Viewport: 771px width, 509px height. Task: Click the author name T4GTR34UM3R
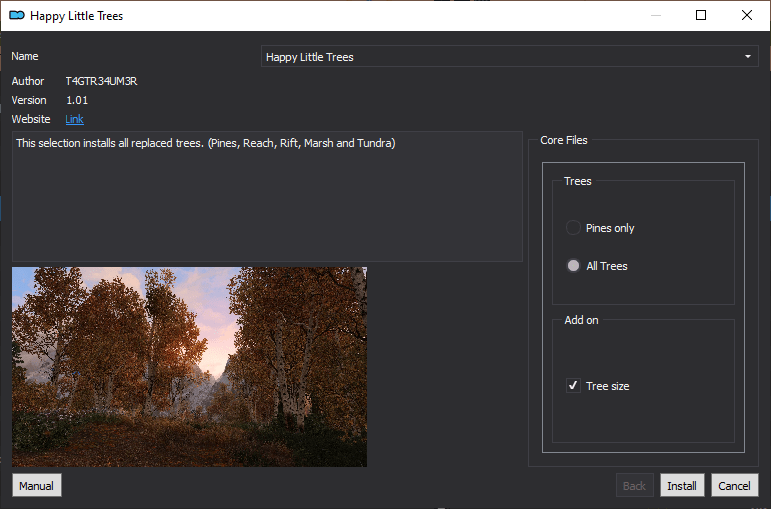[x=101, y=81]
